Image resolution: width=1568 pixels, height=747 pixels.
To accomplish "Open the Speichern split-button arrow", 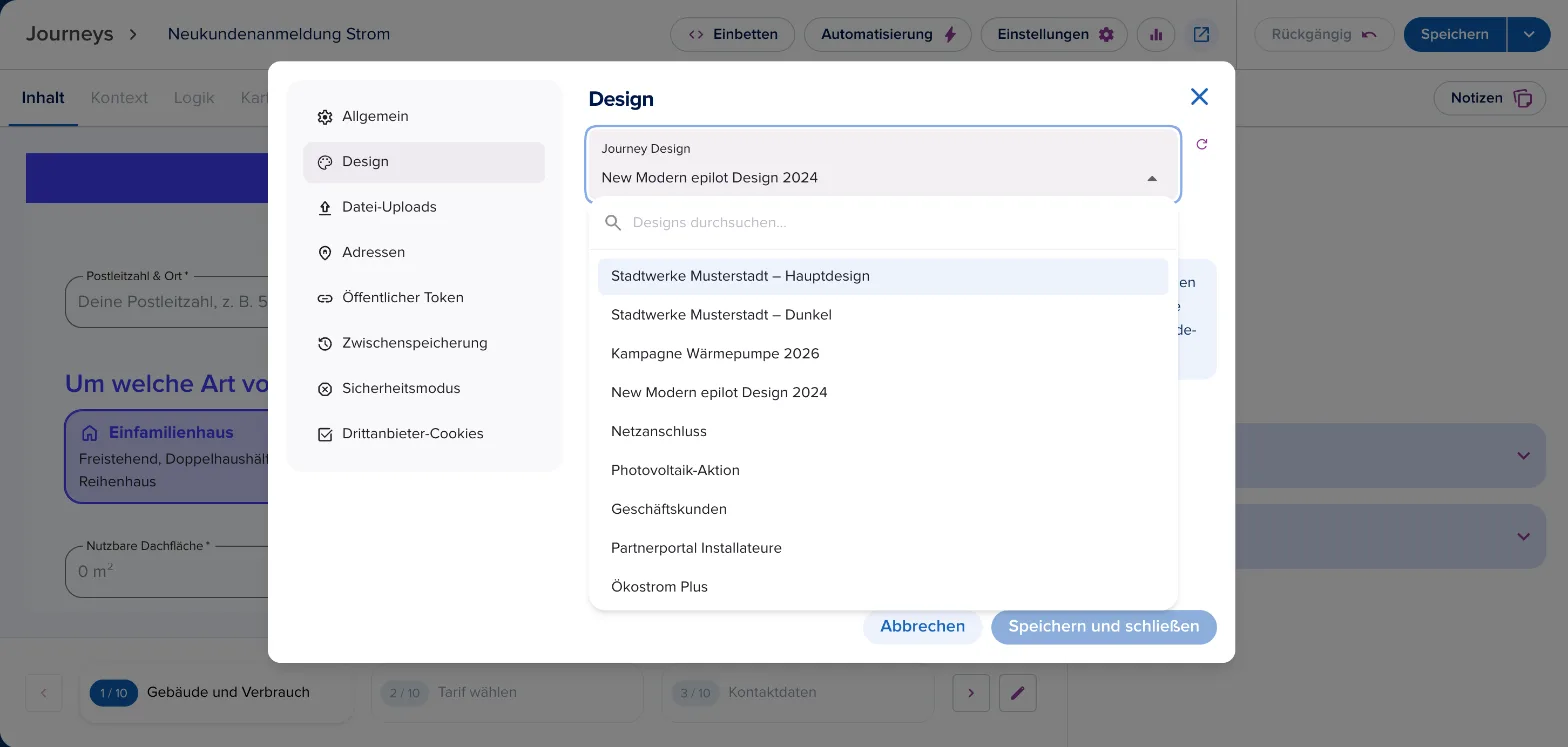I will tap(1529, 34).
